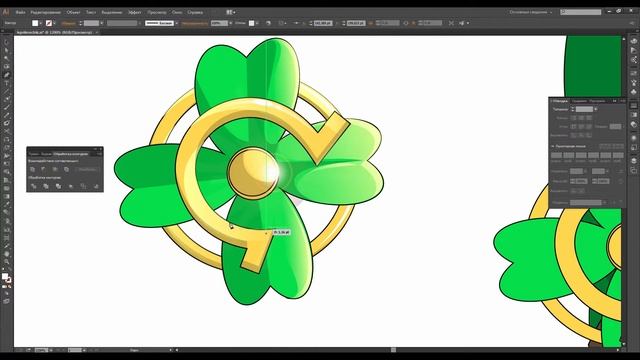Screen dimensions: 640x360
Task: Open the stroke weight dropdown in the control bar
Action: [x=102, y=23]
